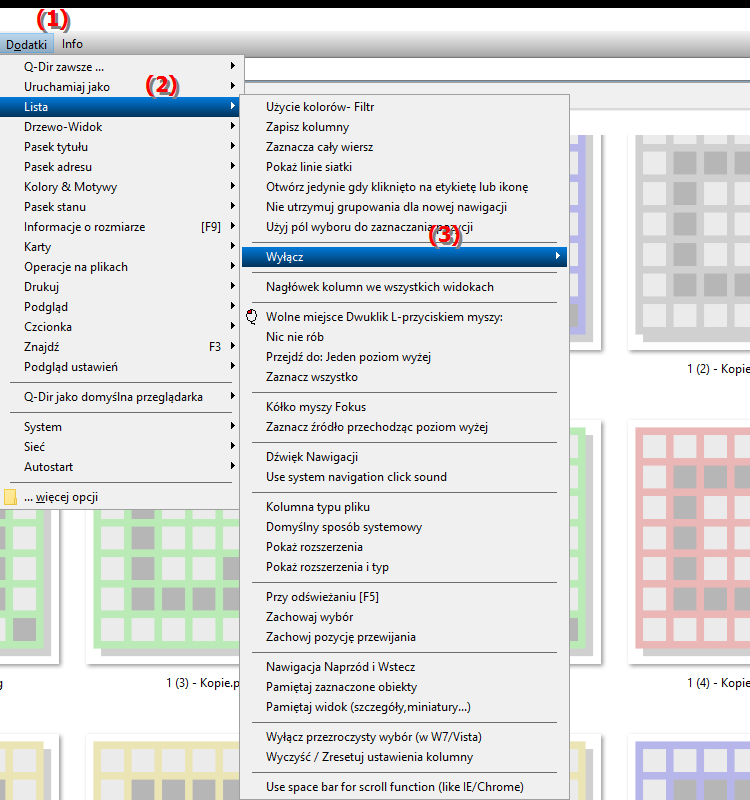
Task: Toggle Otwórz jedynie gdy kliknięto na etykietę
Action: coord(405,187)
